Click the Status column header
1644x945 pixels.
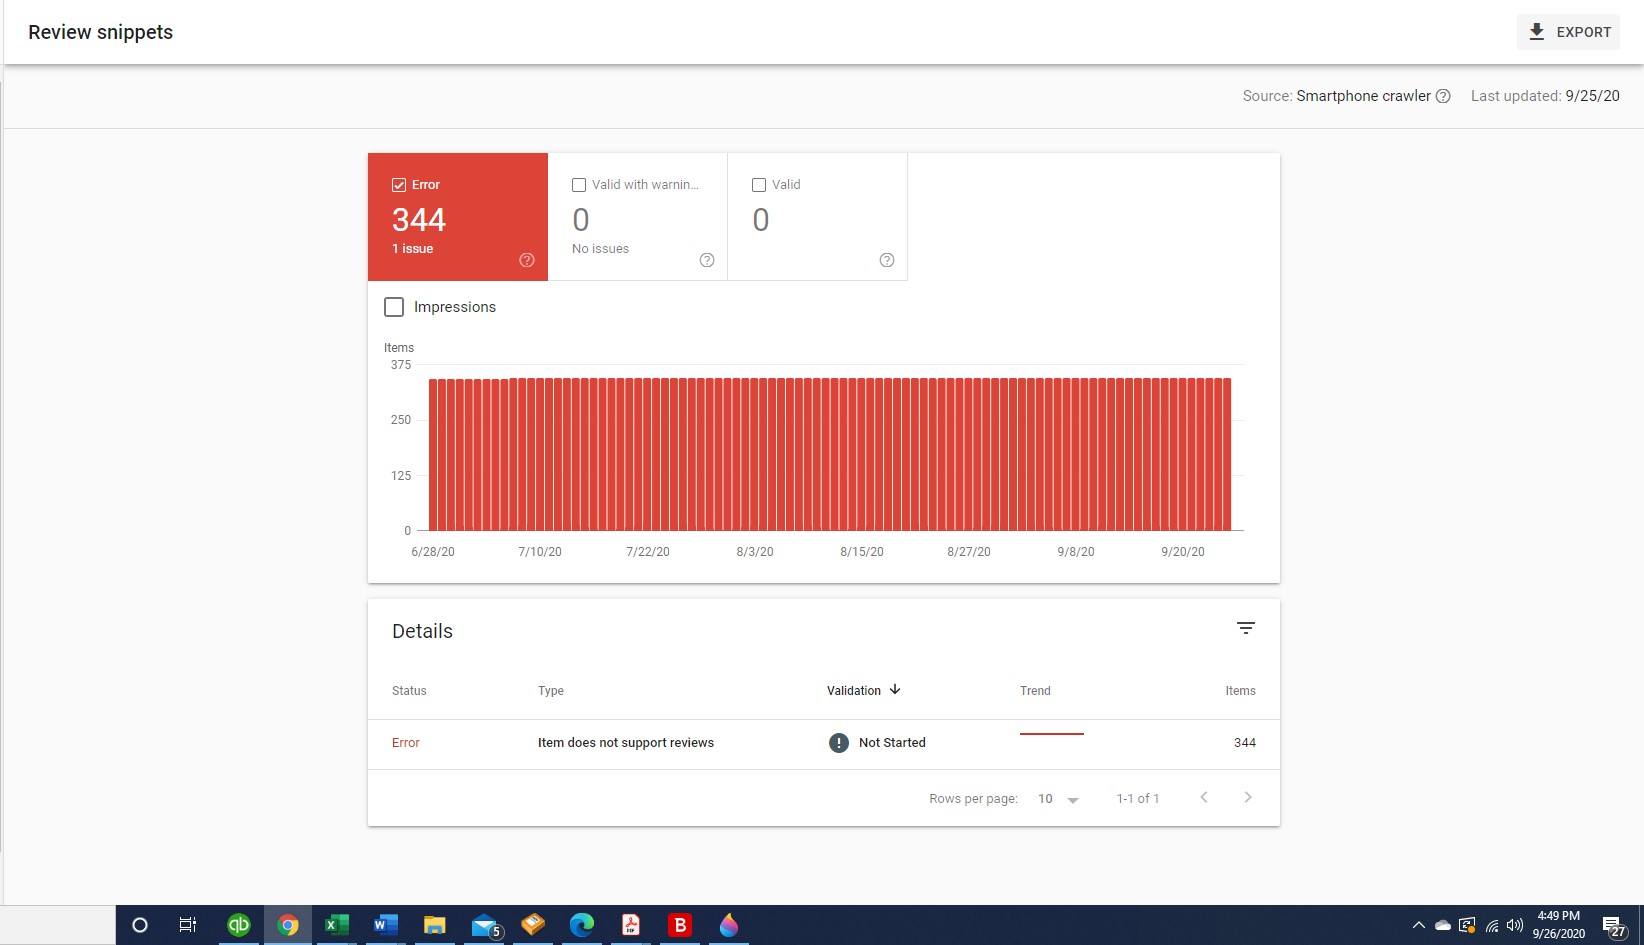coord(409,691)
